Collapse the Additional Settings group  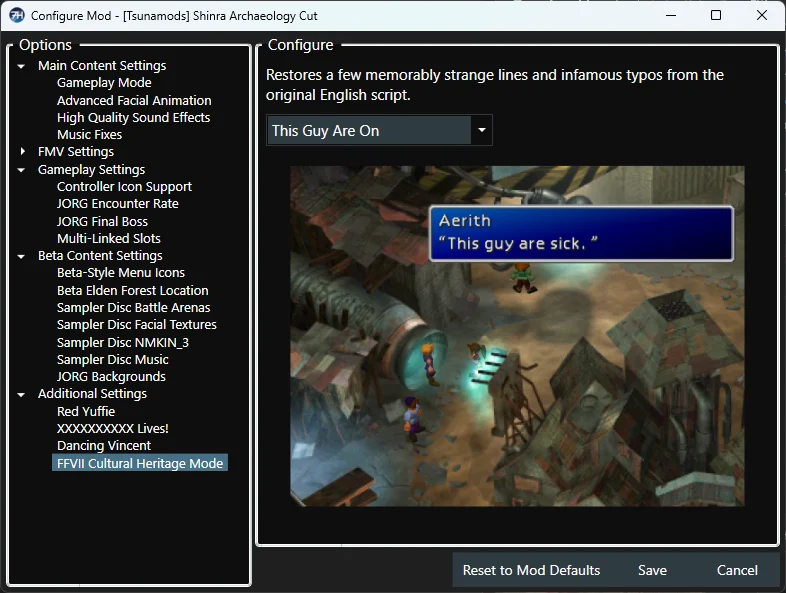pyautogui.click(x=21, y=395)
